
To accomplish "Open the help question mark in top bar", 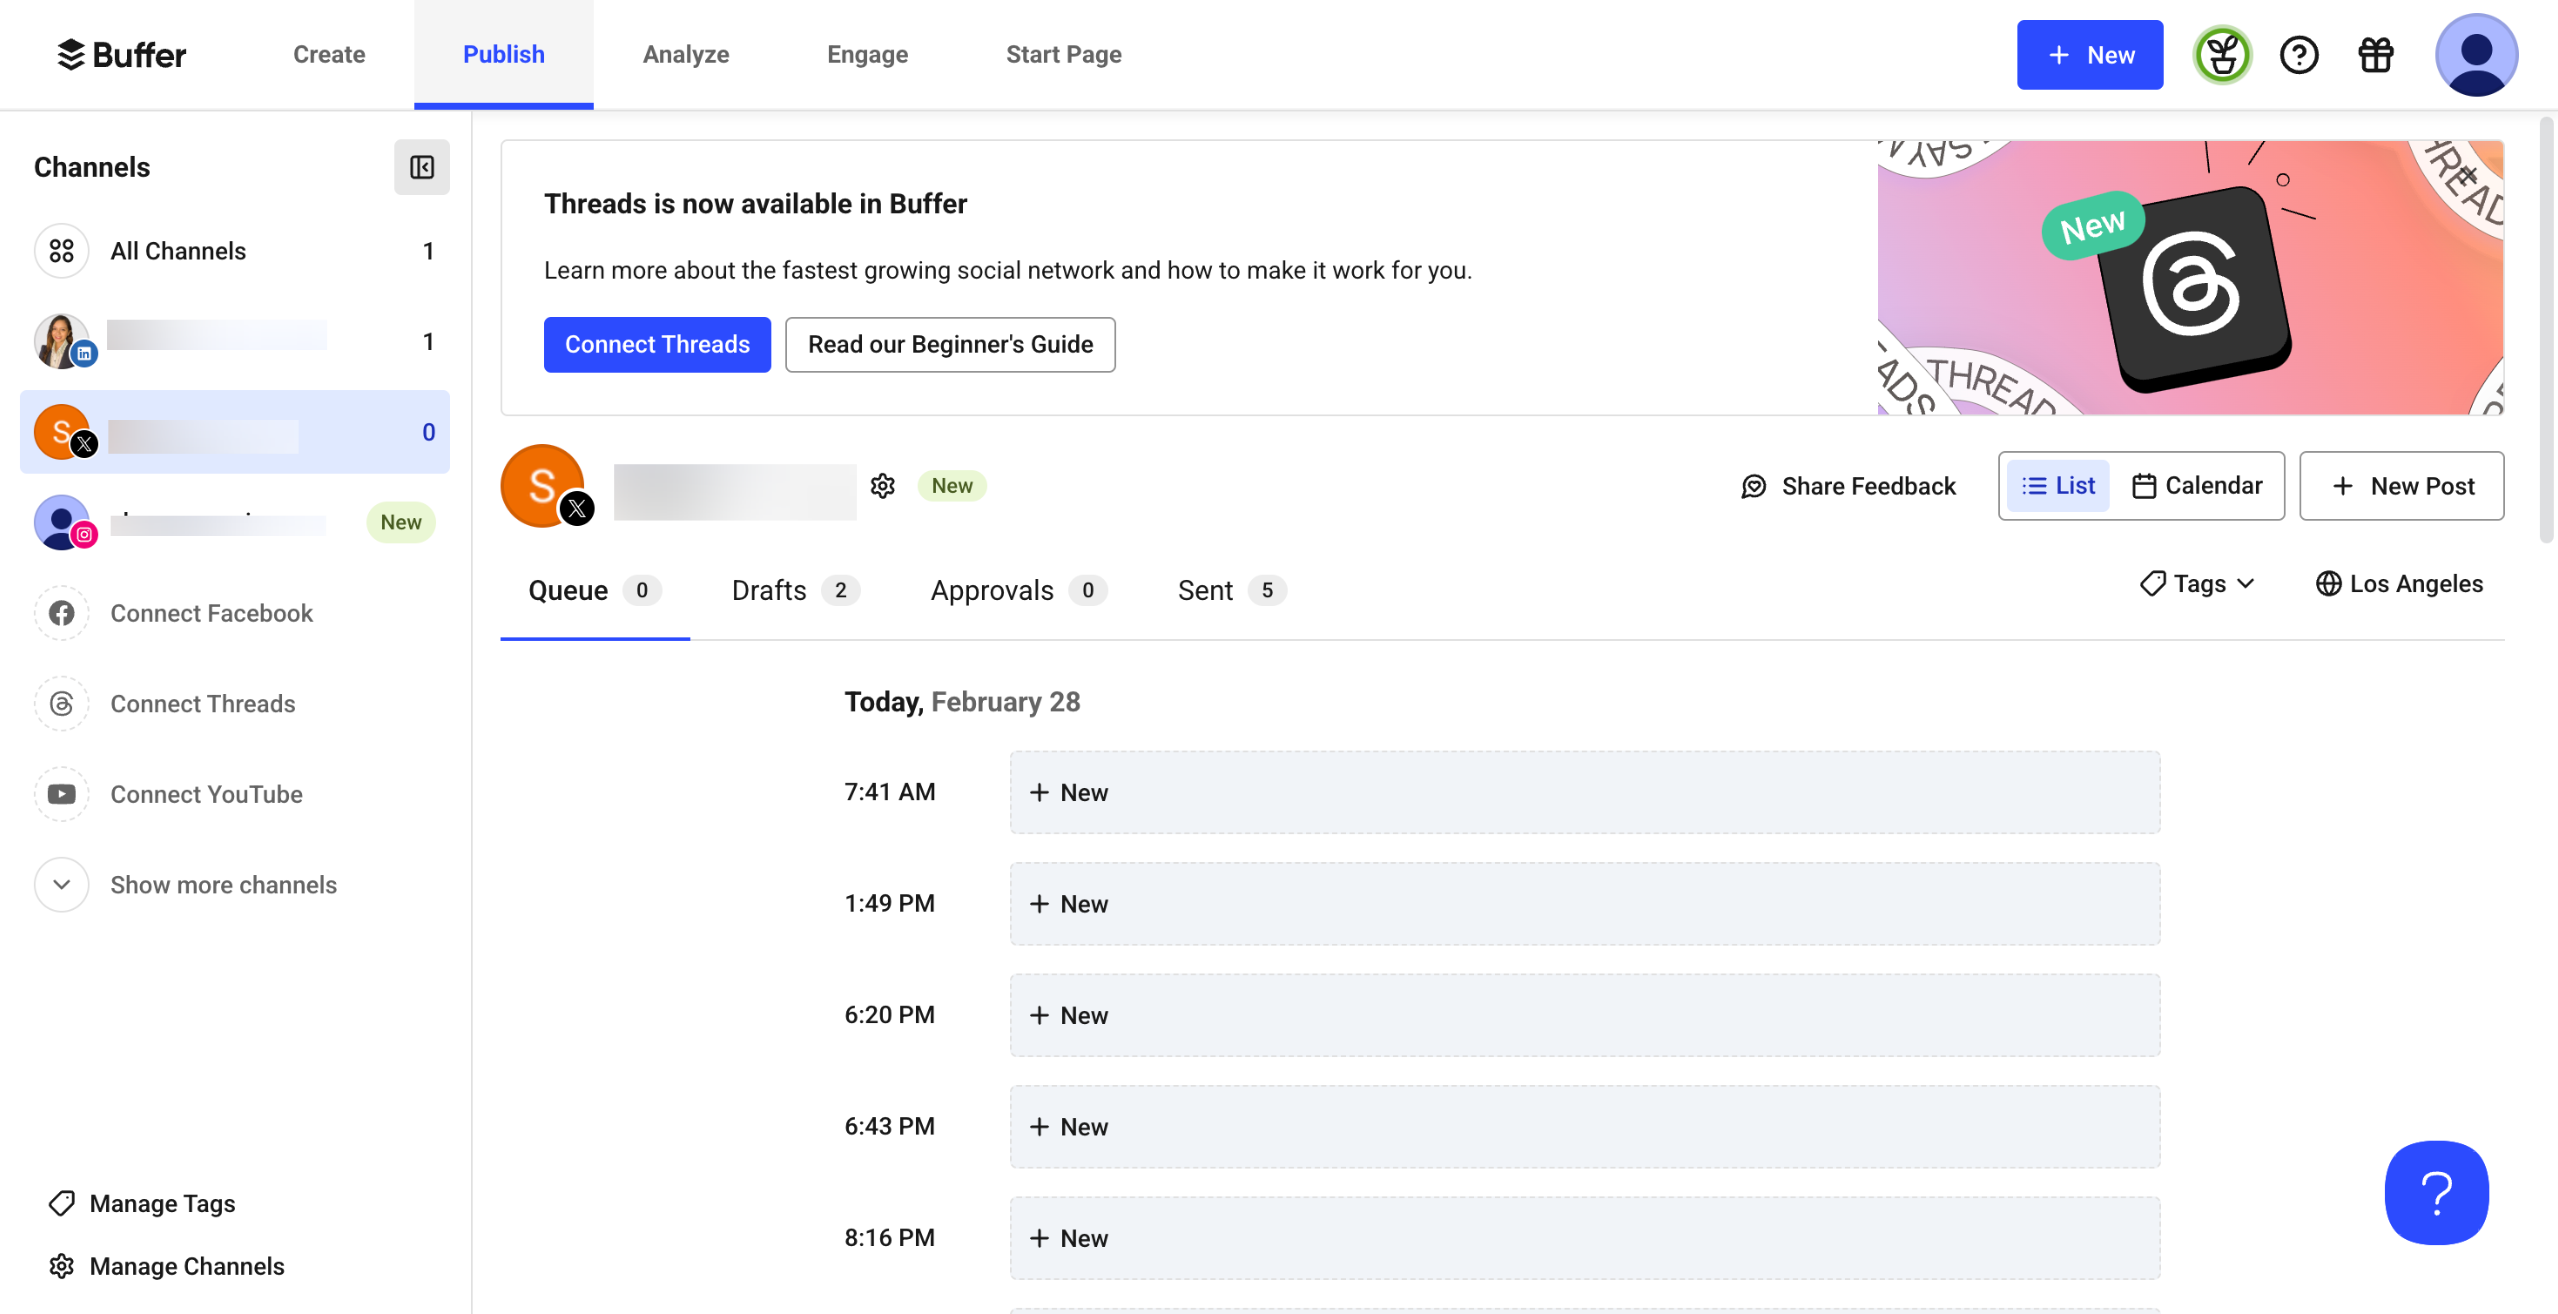I will click(2298, 55).
